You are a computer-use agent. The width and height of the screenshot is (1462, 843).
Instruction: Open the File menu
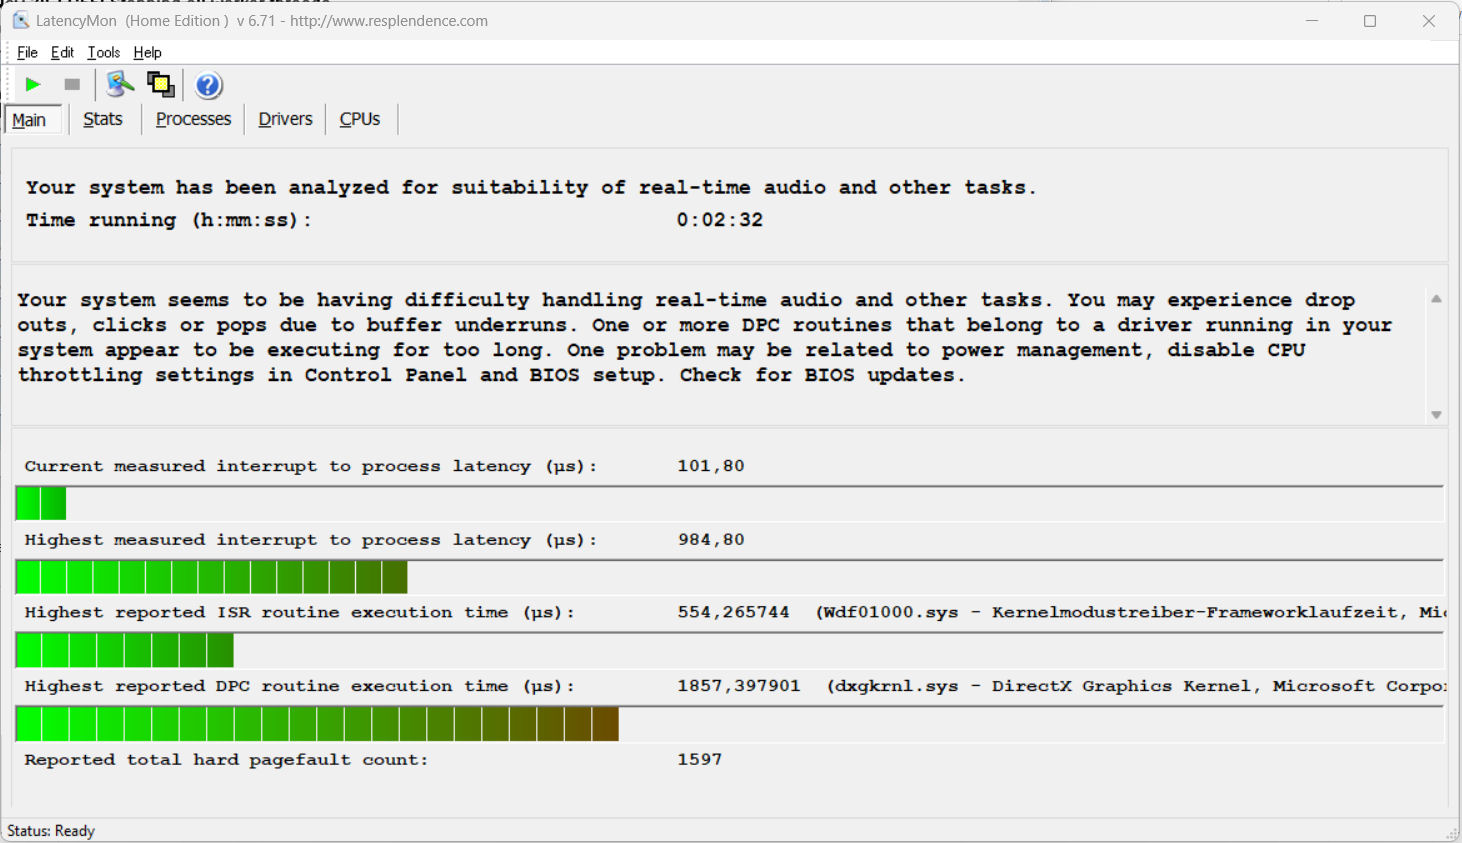[x=27, y=53]
